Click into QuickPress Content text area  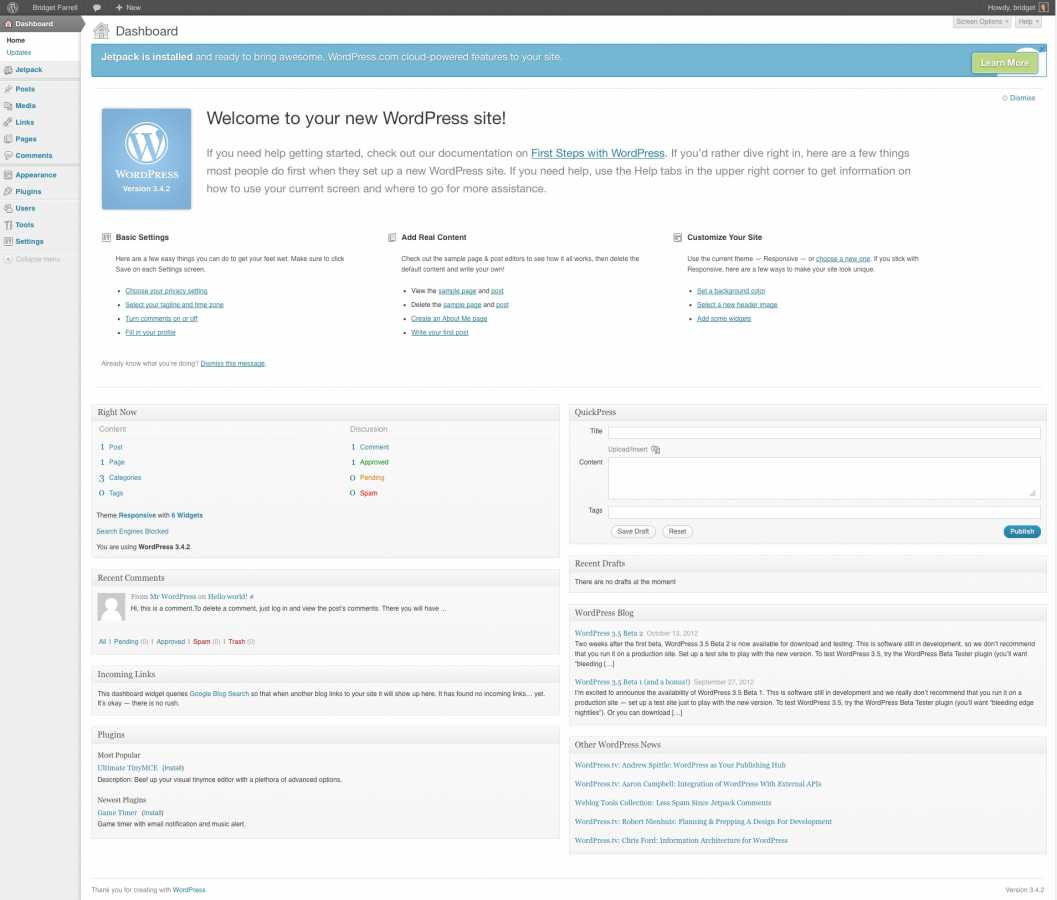coord(824,478)
